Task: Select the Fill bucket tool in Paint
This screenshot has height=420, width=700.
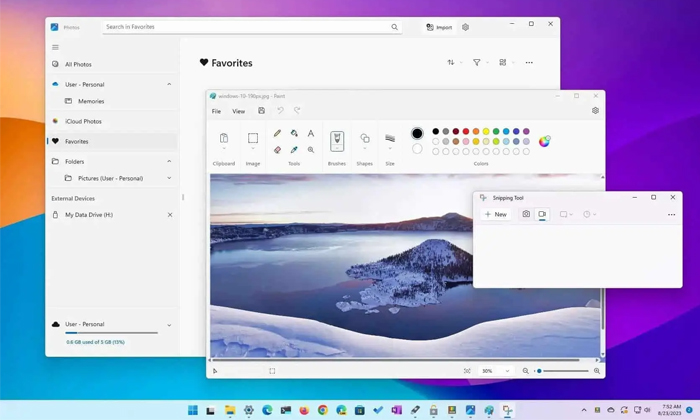Action: pos(294,133)
